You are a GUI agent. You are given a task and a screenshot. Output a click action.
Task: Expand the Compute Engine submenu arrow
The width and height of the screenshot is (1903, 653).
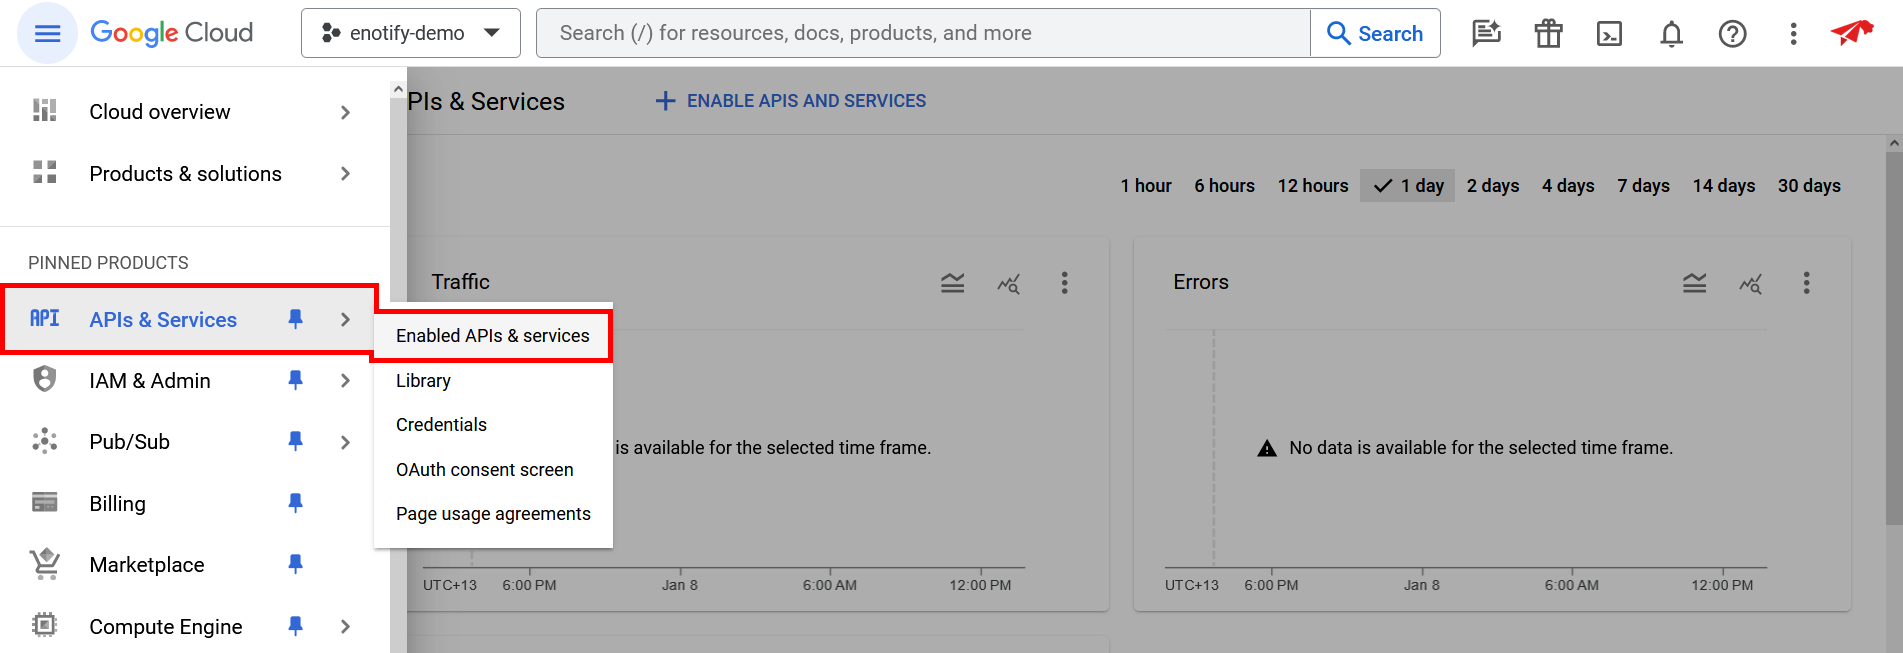(345, 626)
